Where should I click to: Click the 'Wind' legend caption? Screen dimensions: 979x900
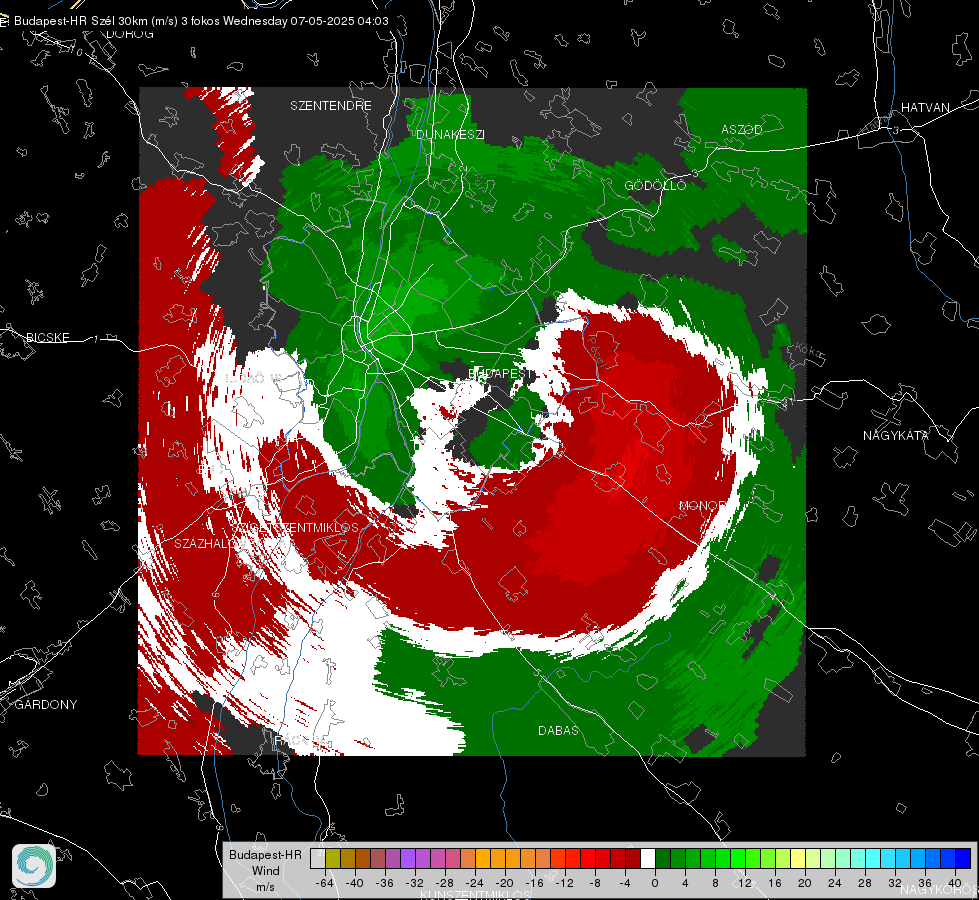tap(265, 871)
